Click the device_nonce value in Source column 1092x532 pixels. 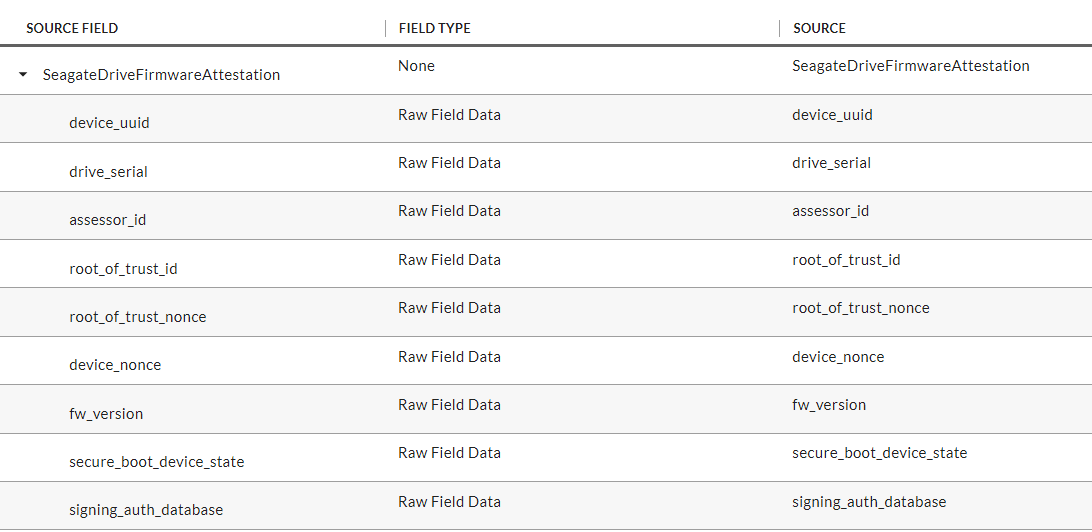(x=838, y=357)
